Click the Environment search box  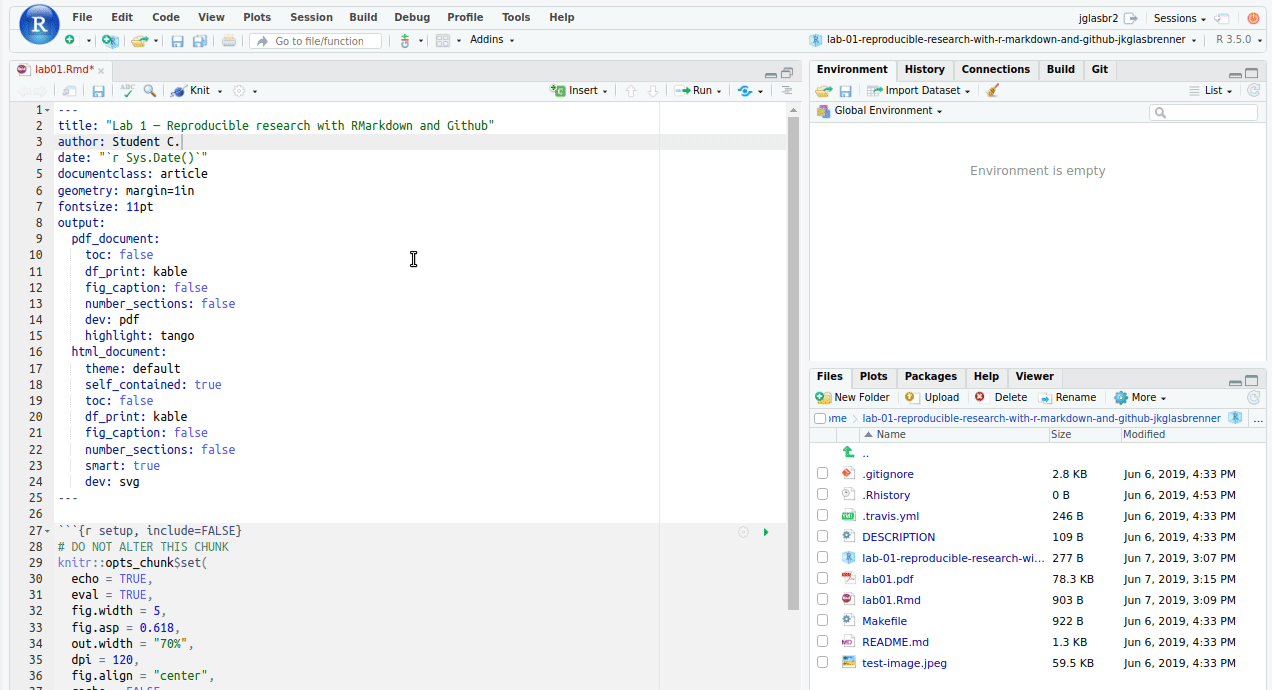click(x=1204, y=113)
